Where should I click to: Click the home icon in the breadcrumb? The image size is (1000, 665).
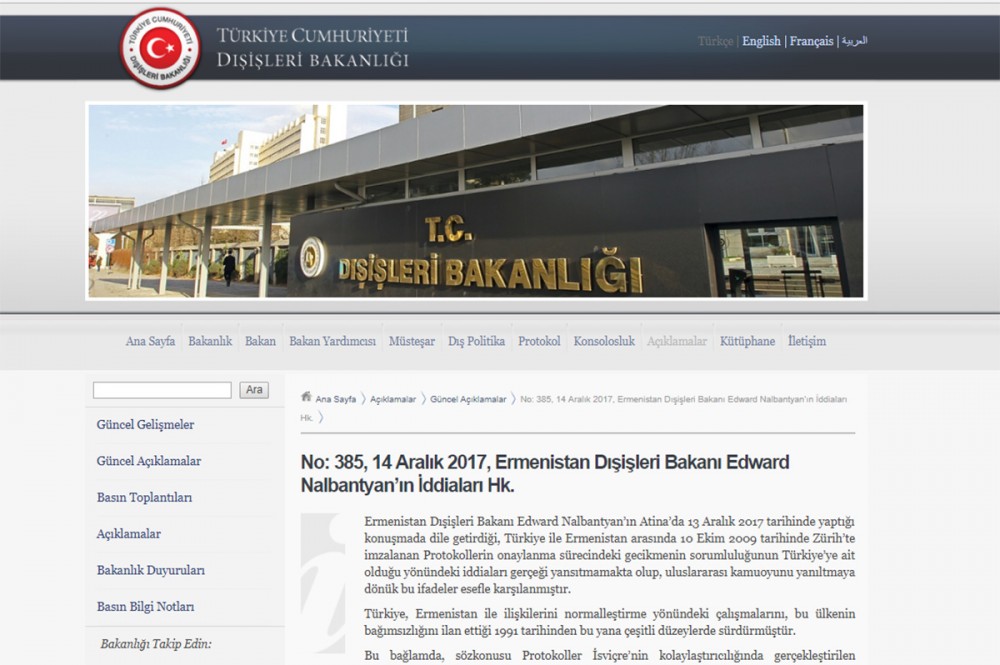(x=306, y=397)
